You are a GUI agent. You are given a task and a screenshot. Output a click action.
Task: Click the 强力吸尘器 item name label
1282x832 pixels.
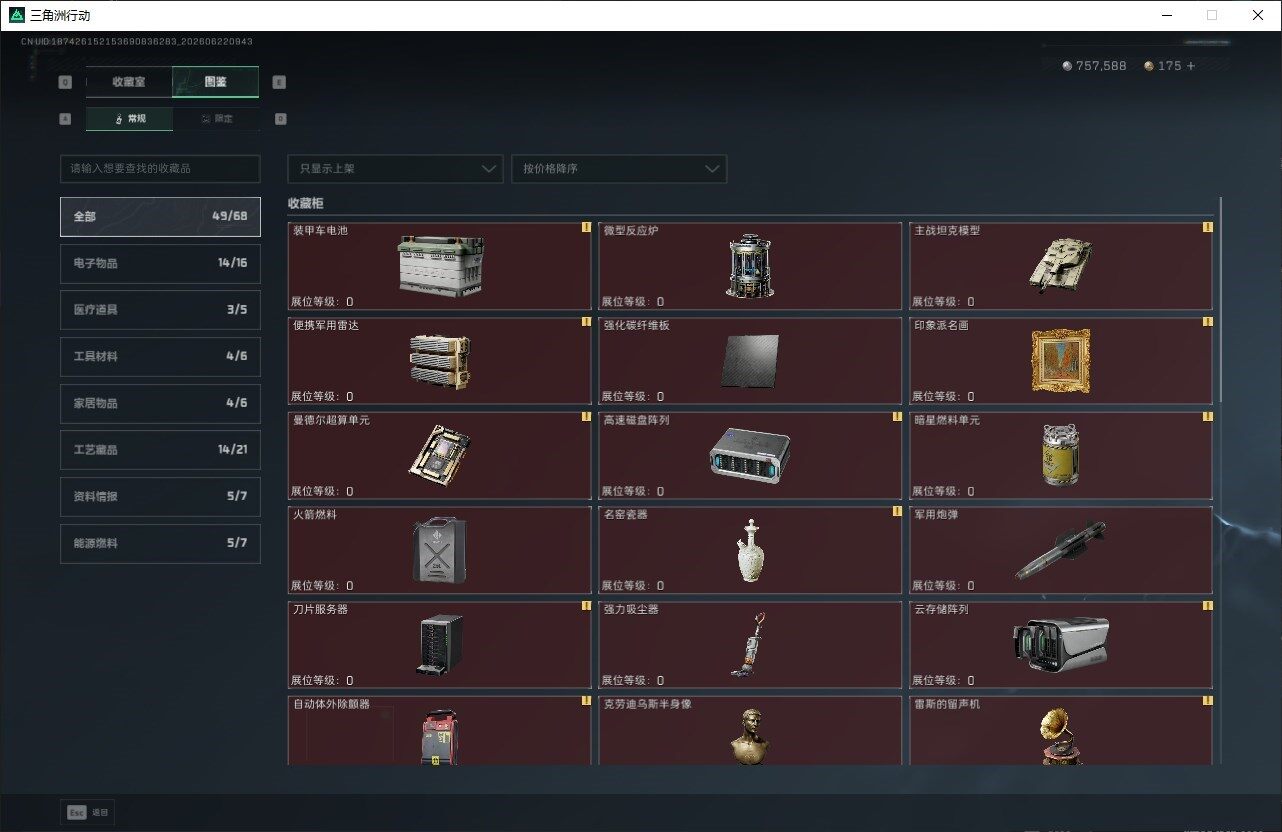pos(631,609)
